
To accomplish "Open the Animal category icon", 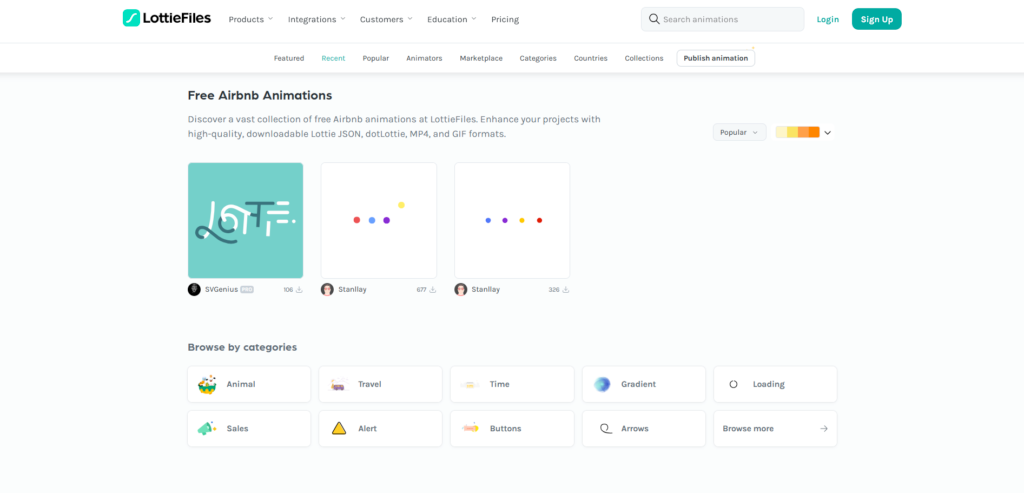I will (x=207, y=384).
